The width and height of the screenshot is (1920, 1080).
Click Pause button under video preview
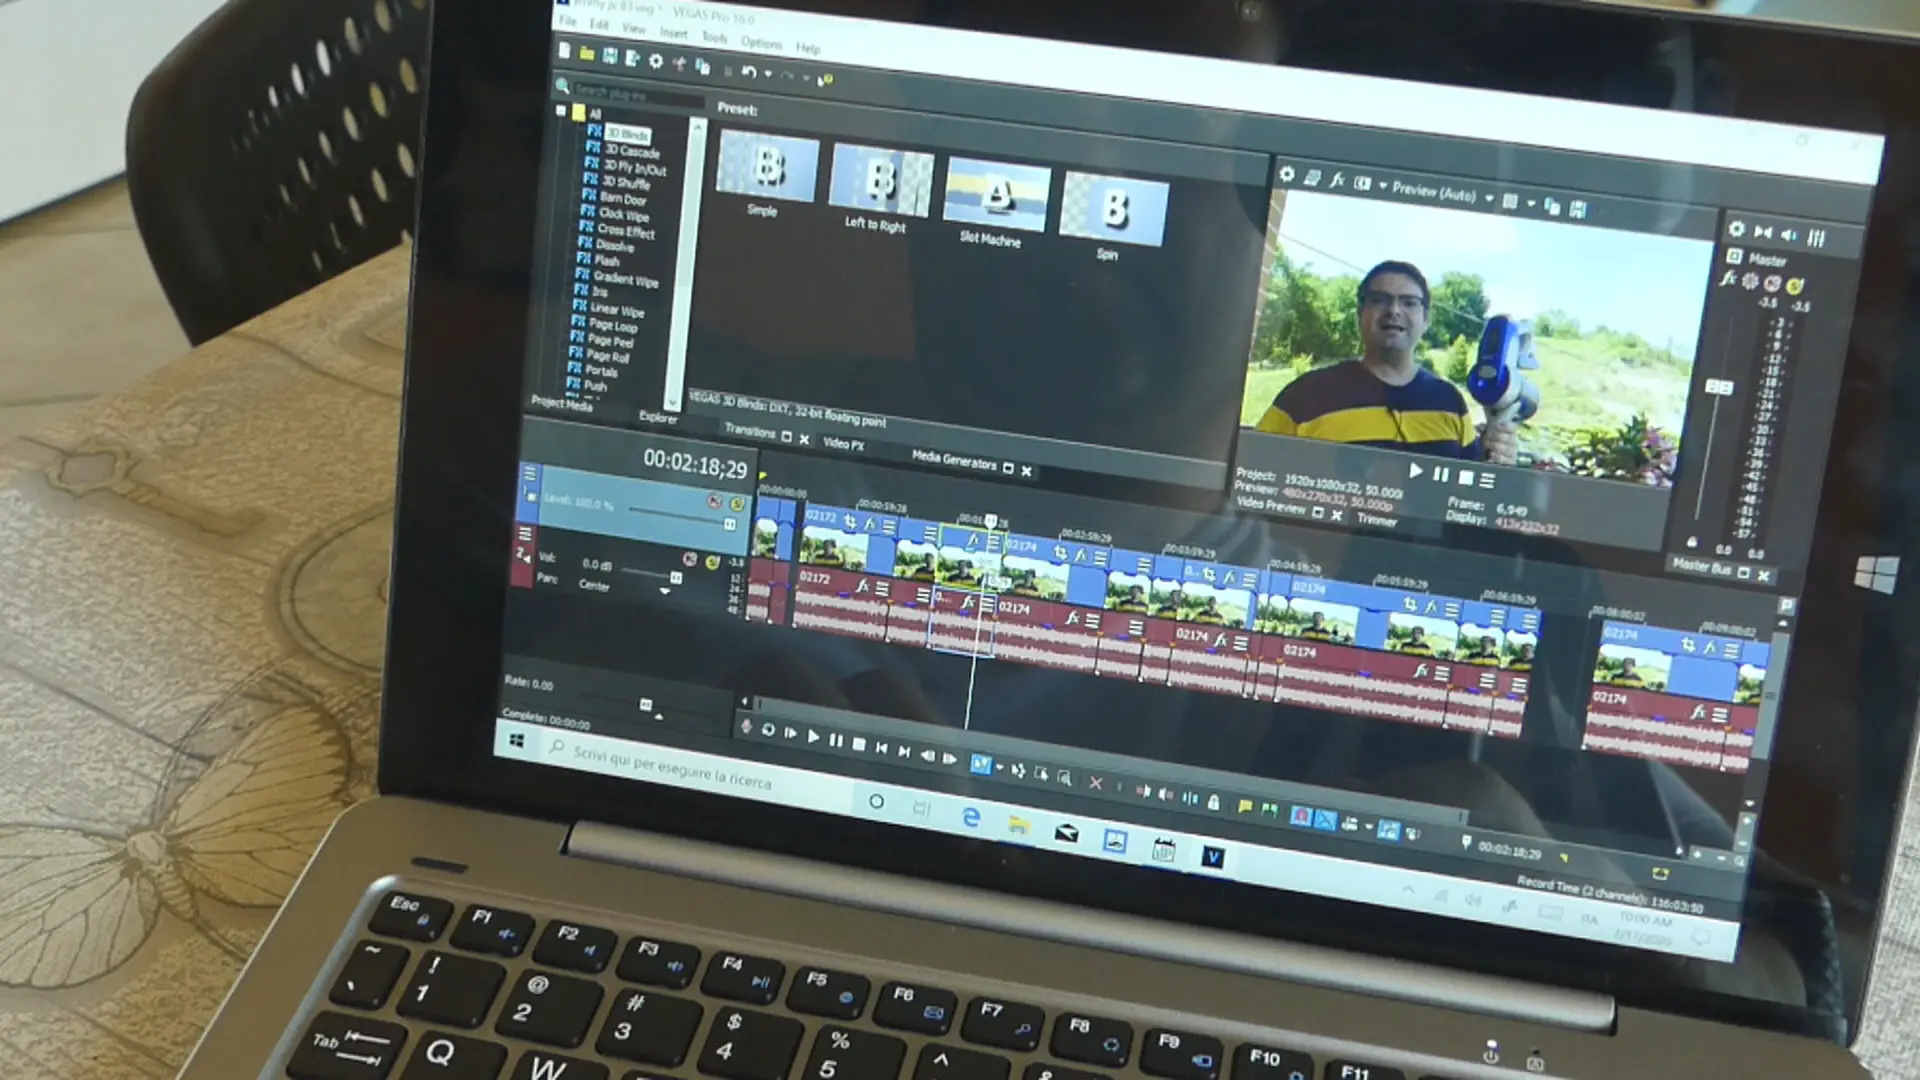coord(1441,474)
